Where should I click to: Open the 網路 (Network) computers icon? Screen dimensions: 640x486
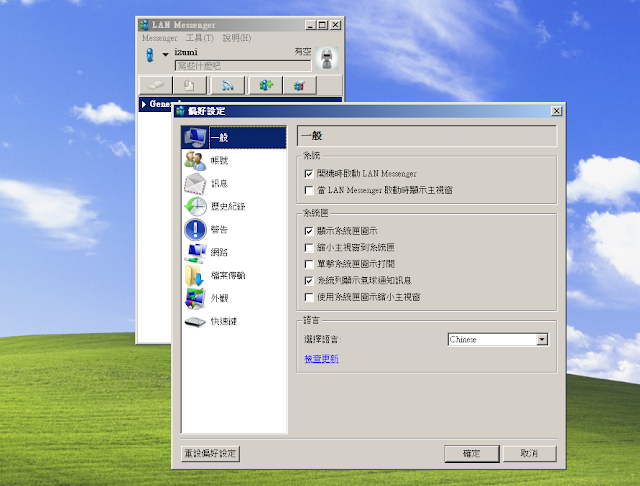(195, 252)
